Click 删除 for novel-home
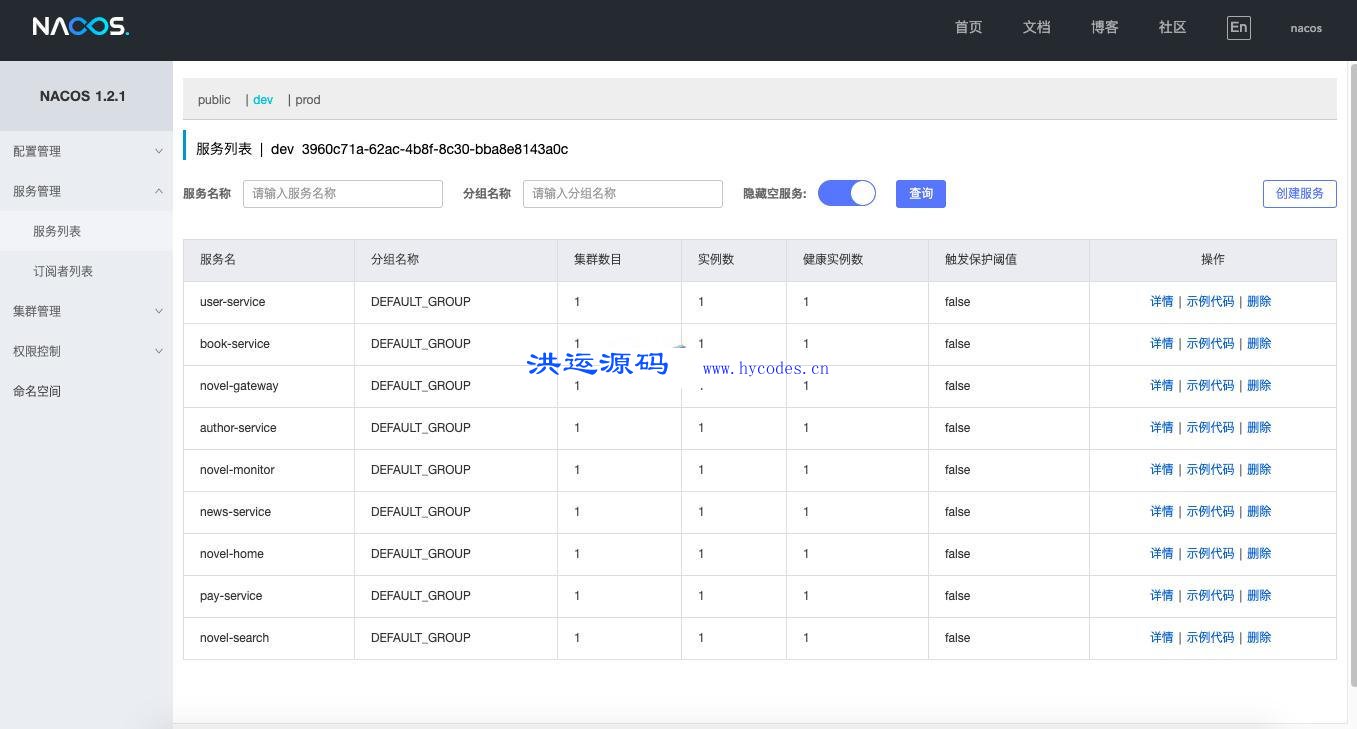Image resolution: width=1357 pixels, height=729 pixels. click(1259, 553)
